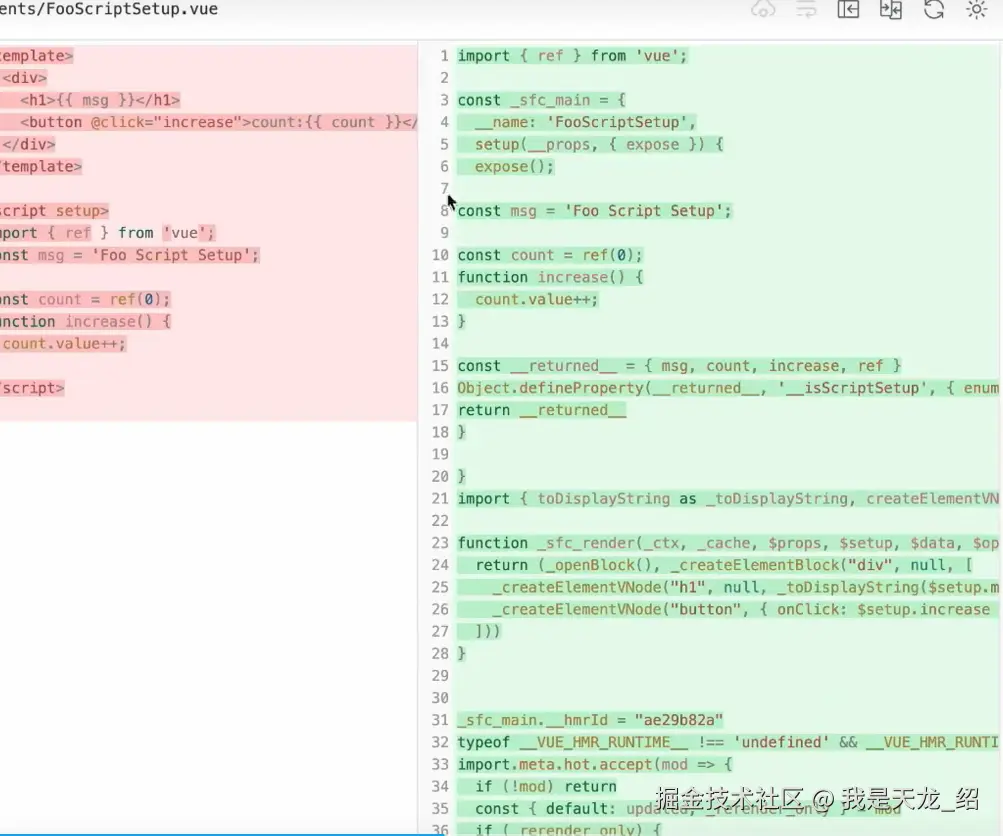The height and width of the screenshot is (836, 1003).
Task: Click "expose();" on line 6
Action: [514, 167]
